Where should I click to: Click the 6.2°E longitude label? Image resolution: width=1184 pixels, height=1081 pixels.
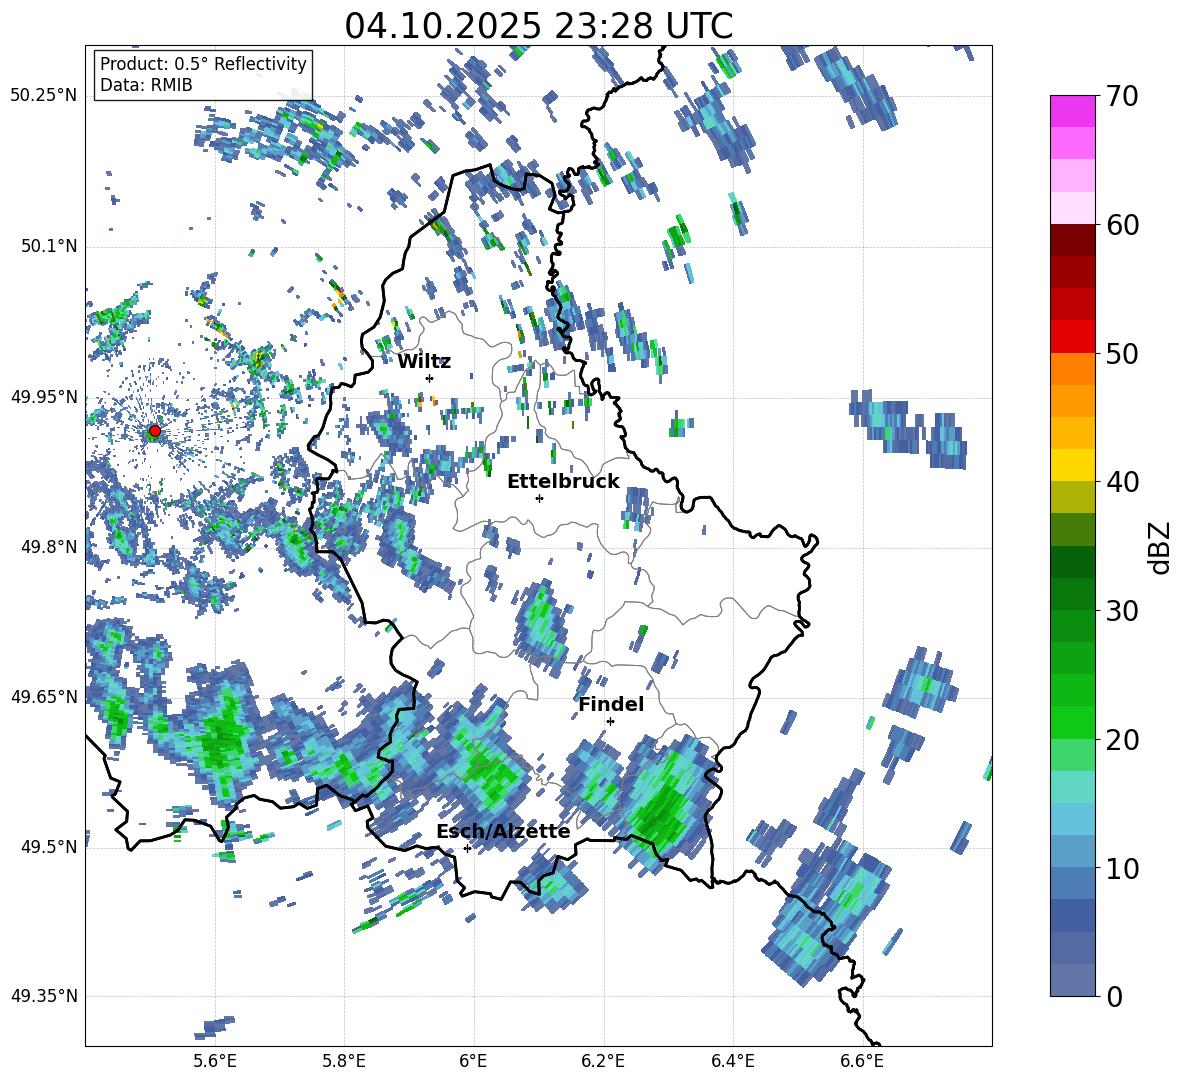click(603, 1061)
